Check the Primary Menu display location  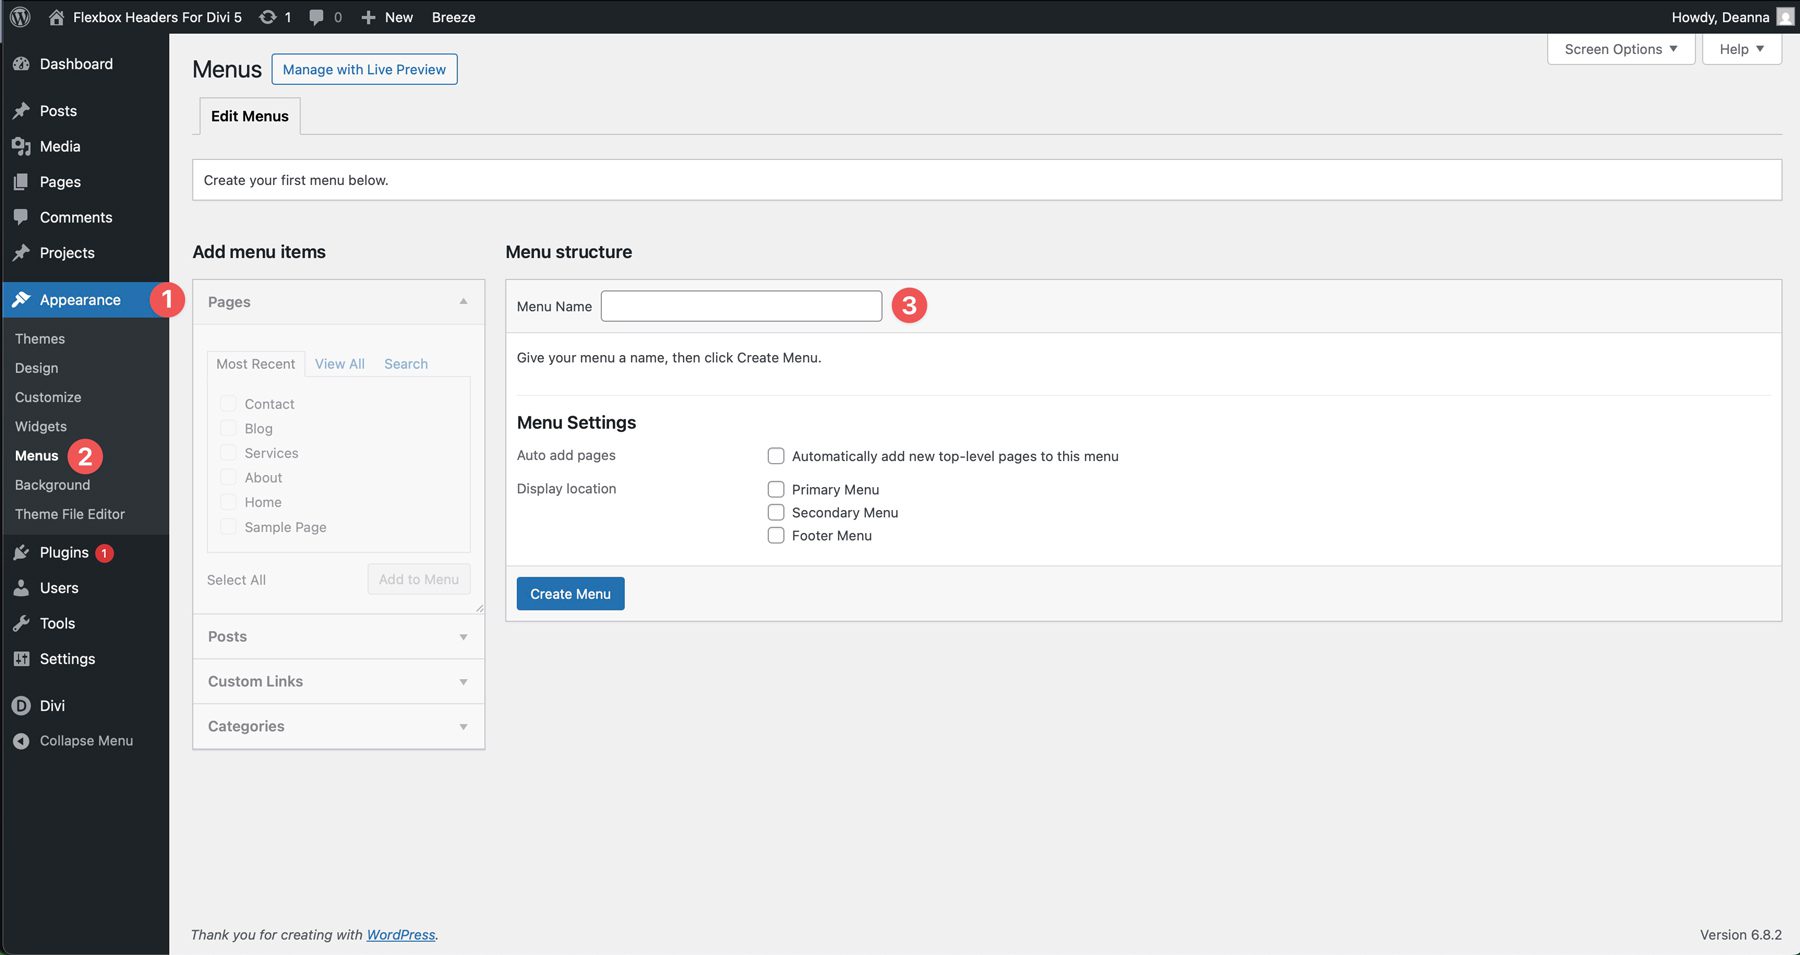pos(776,489)
